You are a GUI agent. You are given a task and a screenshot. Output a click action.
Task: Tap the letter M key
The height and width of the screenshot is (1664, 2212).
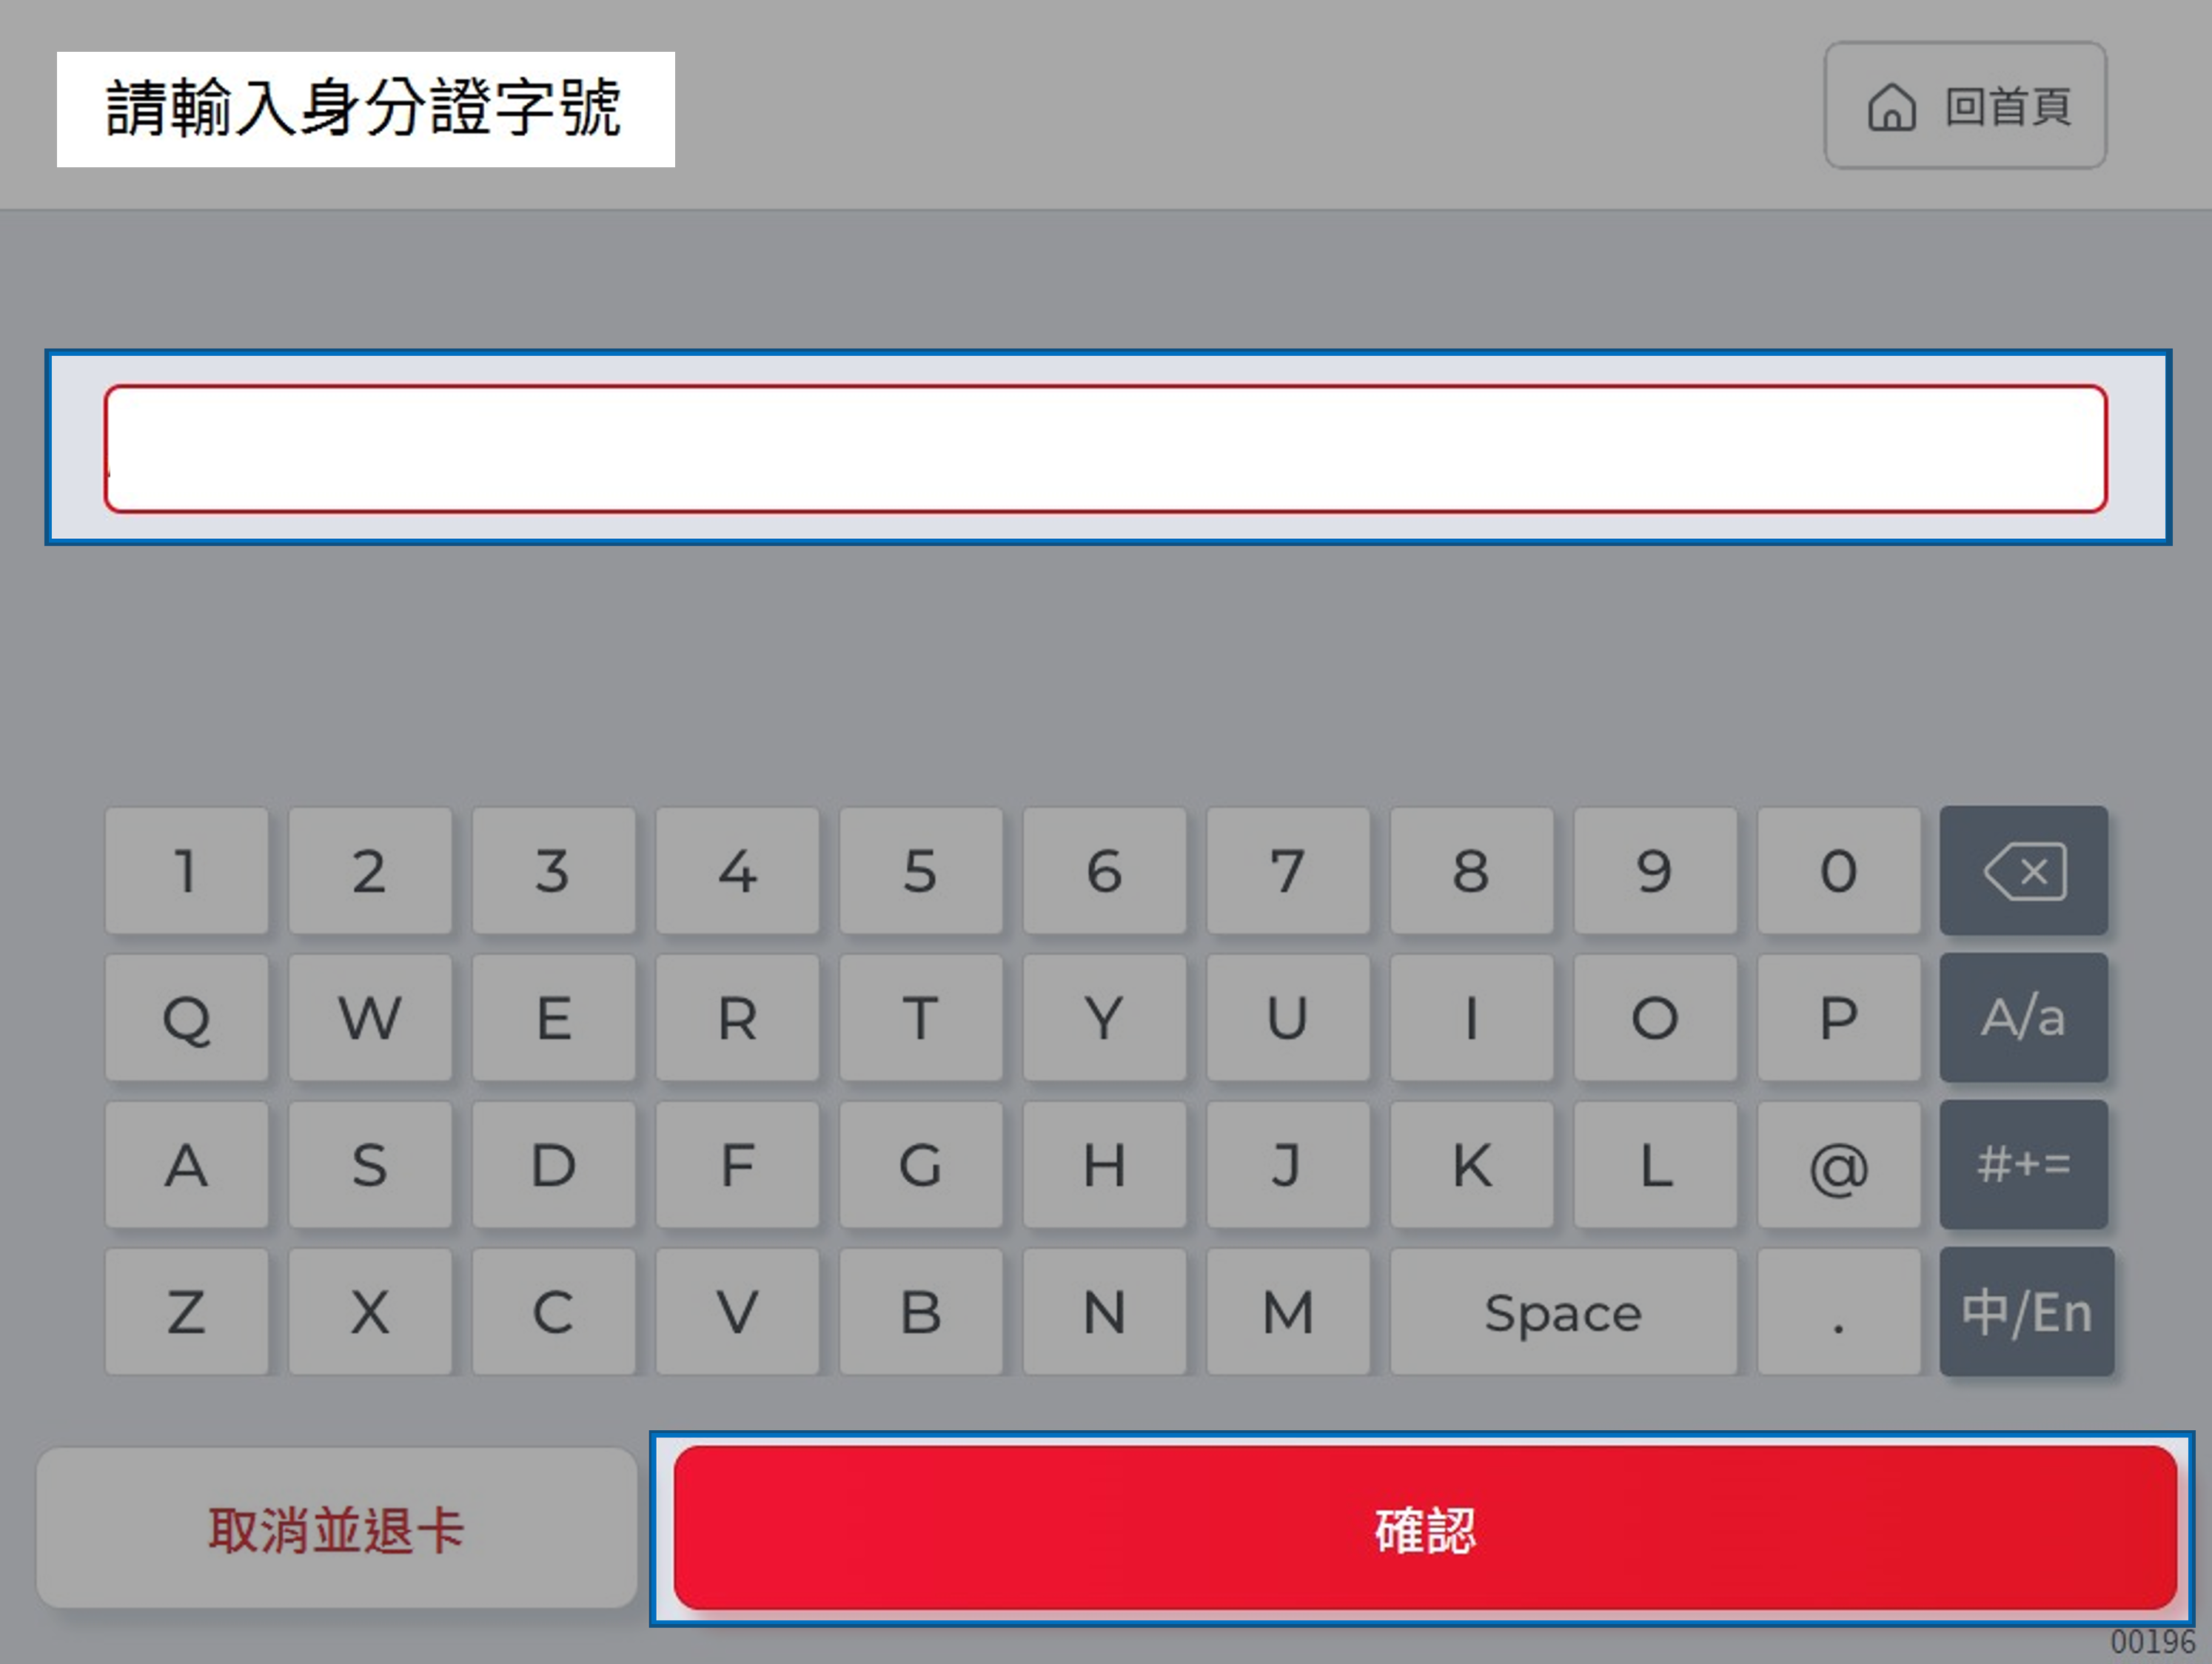1288,1312
